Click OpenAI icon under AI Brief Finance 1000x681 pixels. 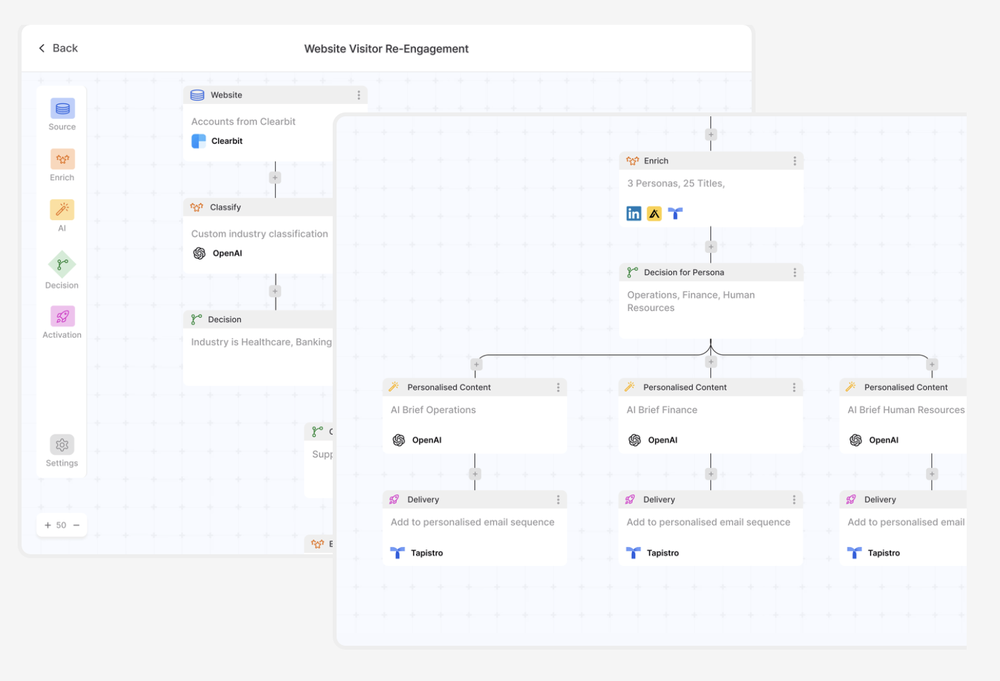pyautogui.click(x=635, y=440)
